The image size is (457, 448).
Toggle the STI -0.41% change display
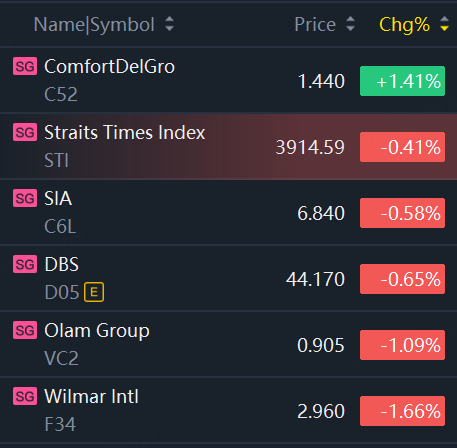point(402,147)
